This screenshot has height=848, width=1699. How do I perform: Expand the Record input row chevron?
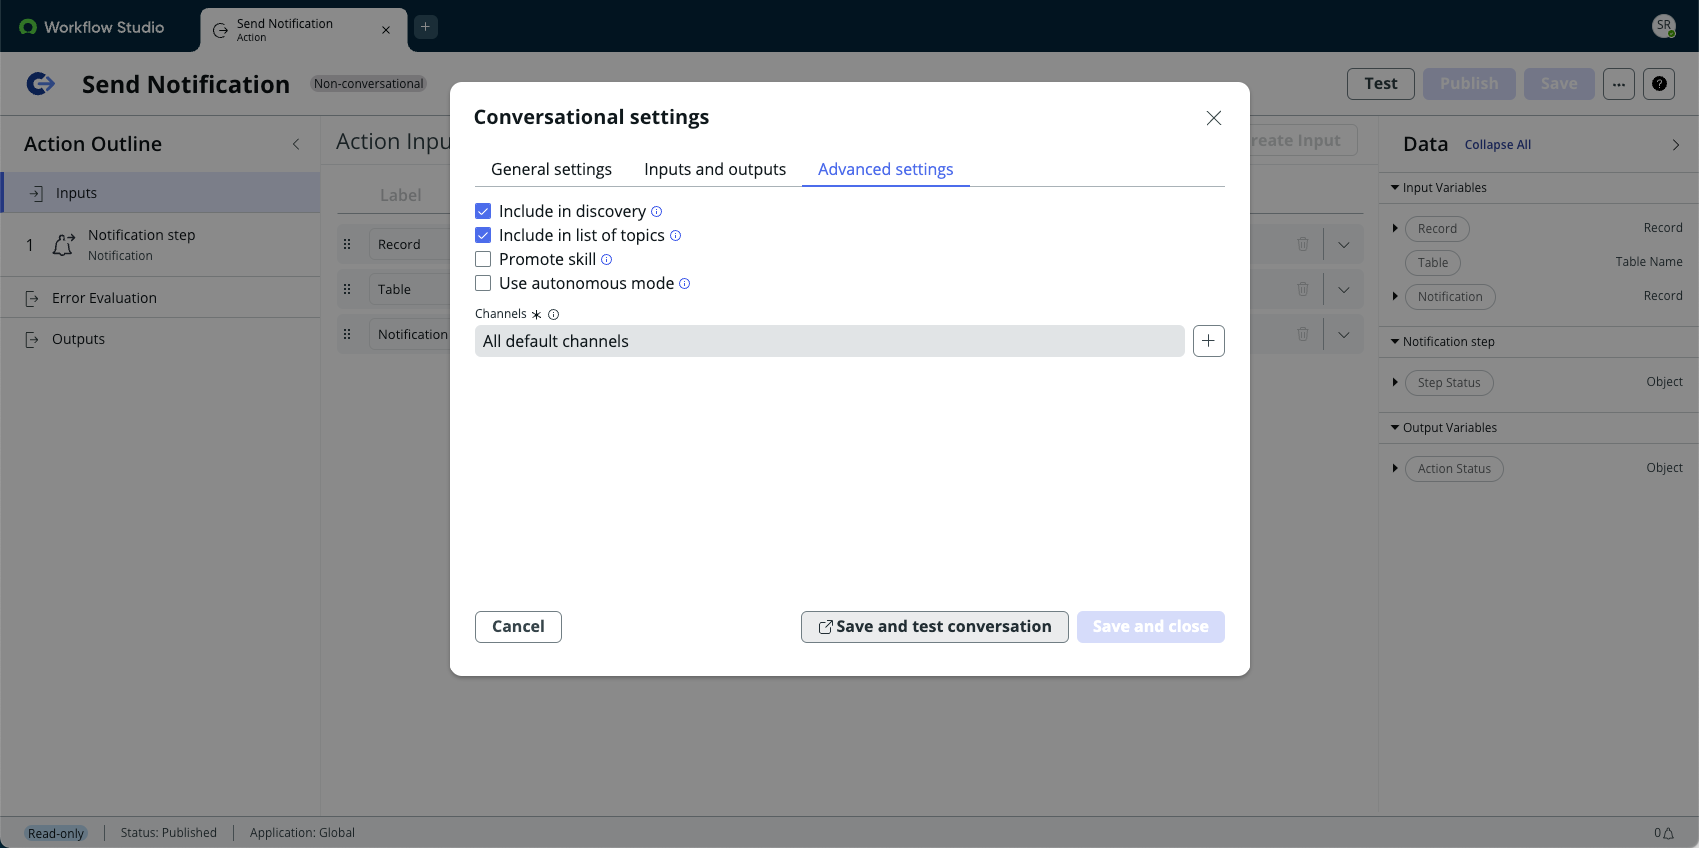tap(1343, 244)
